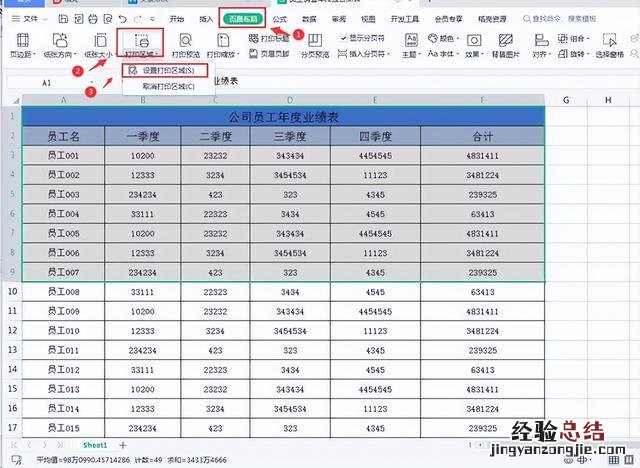Click the 插入分页符 insert page break item
This screenshot has width=640, height=468.
364,53
